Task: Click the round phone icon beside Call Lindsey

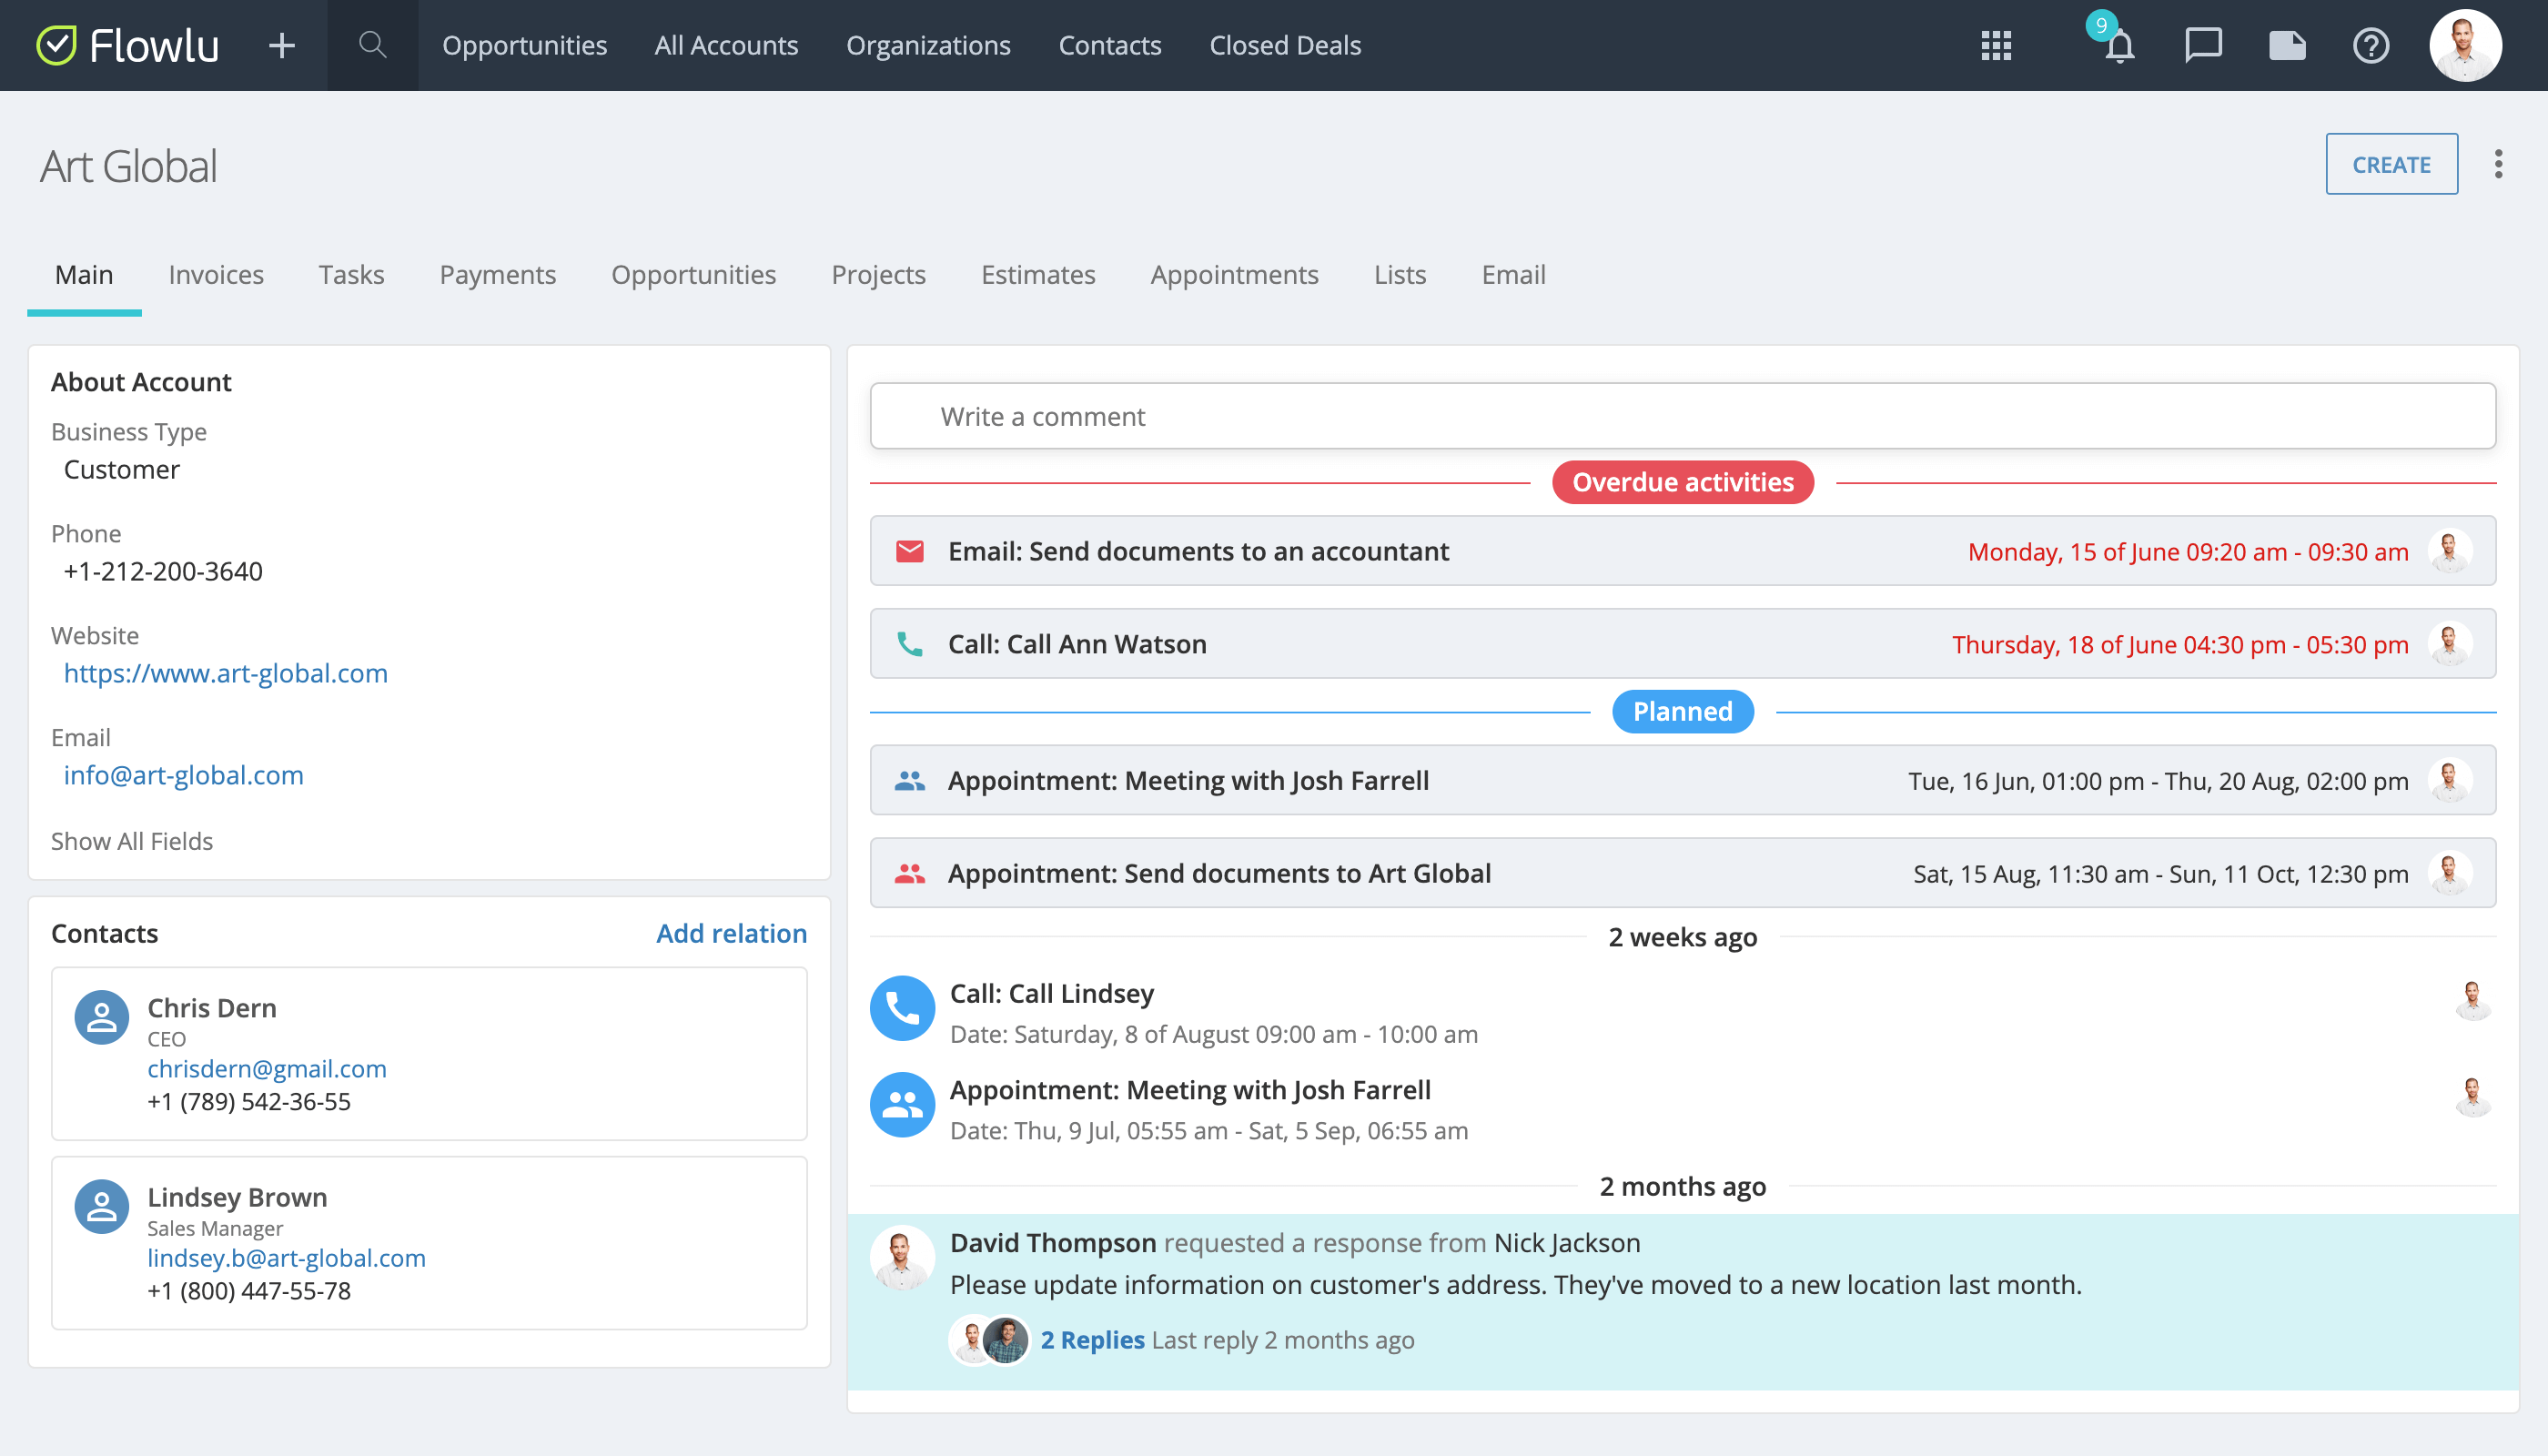Action: [x=902, y=1008]
